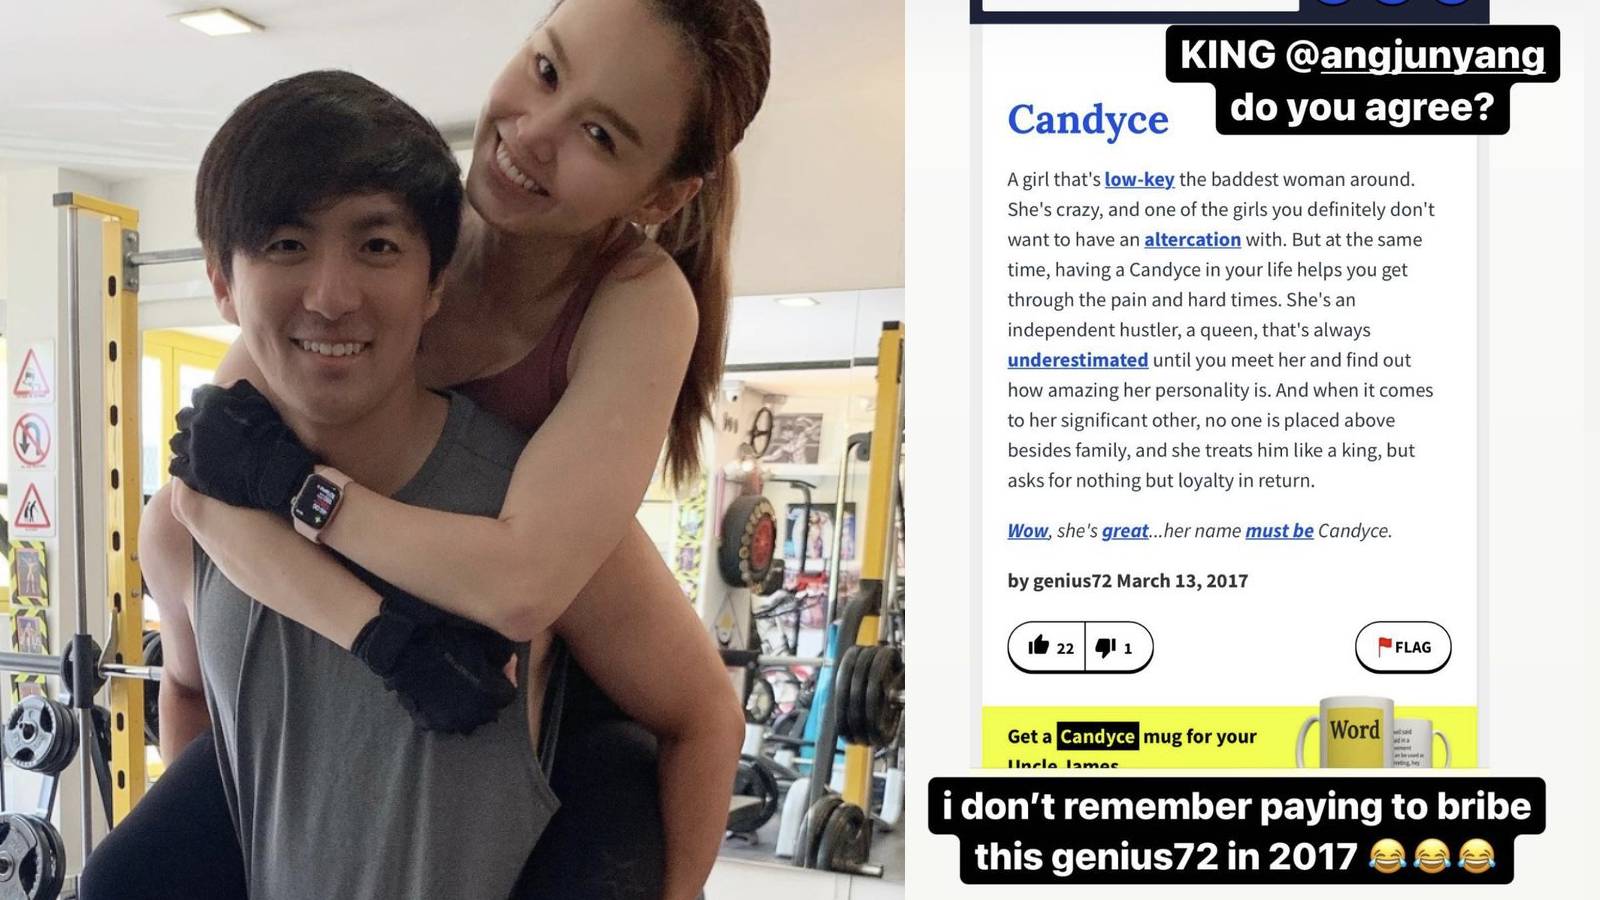Tap the "bribe this genius72" caption text
The height and width of the screenshot is (900, 1600).
(1237, 831)
